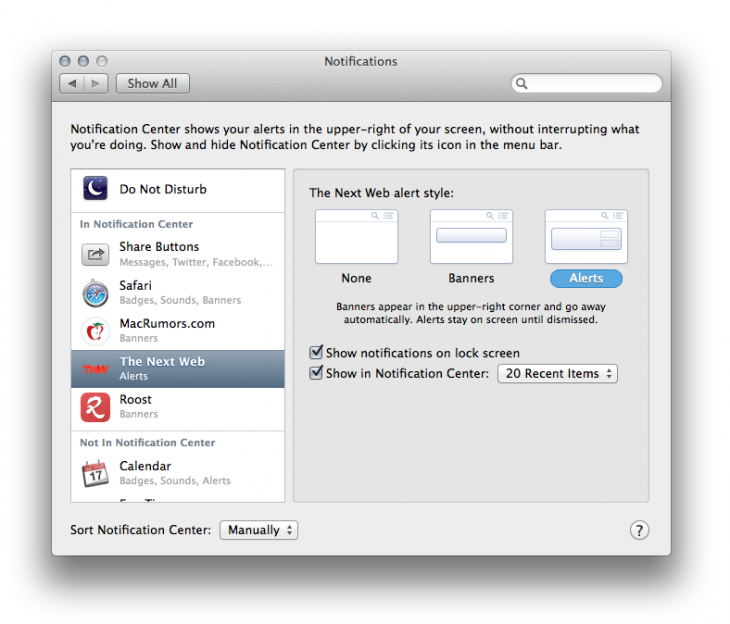Click the MacRumors.com apple icon
The width and height of the screenshot is (730, 624).
coord(95,331)
